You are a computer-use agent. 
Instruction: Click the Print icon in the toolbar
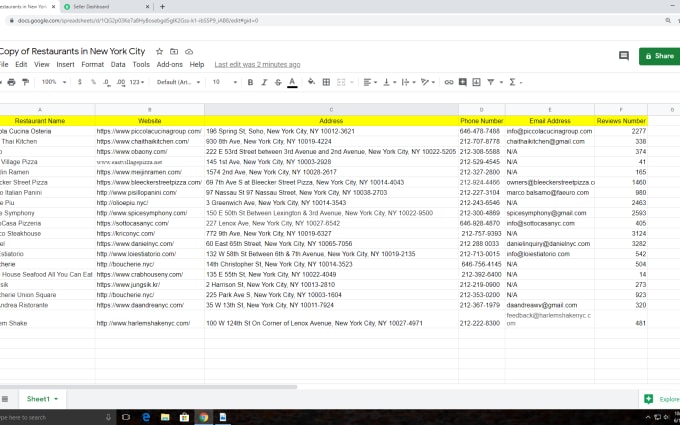coord(11,82)
